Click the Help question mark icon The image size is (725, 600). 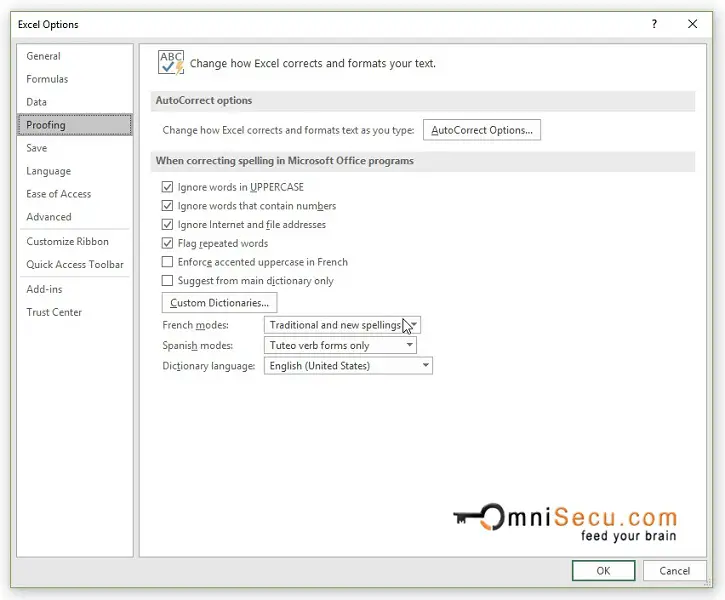click(x=655, y=24)
